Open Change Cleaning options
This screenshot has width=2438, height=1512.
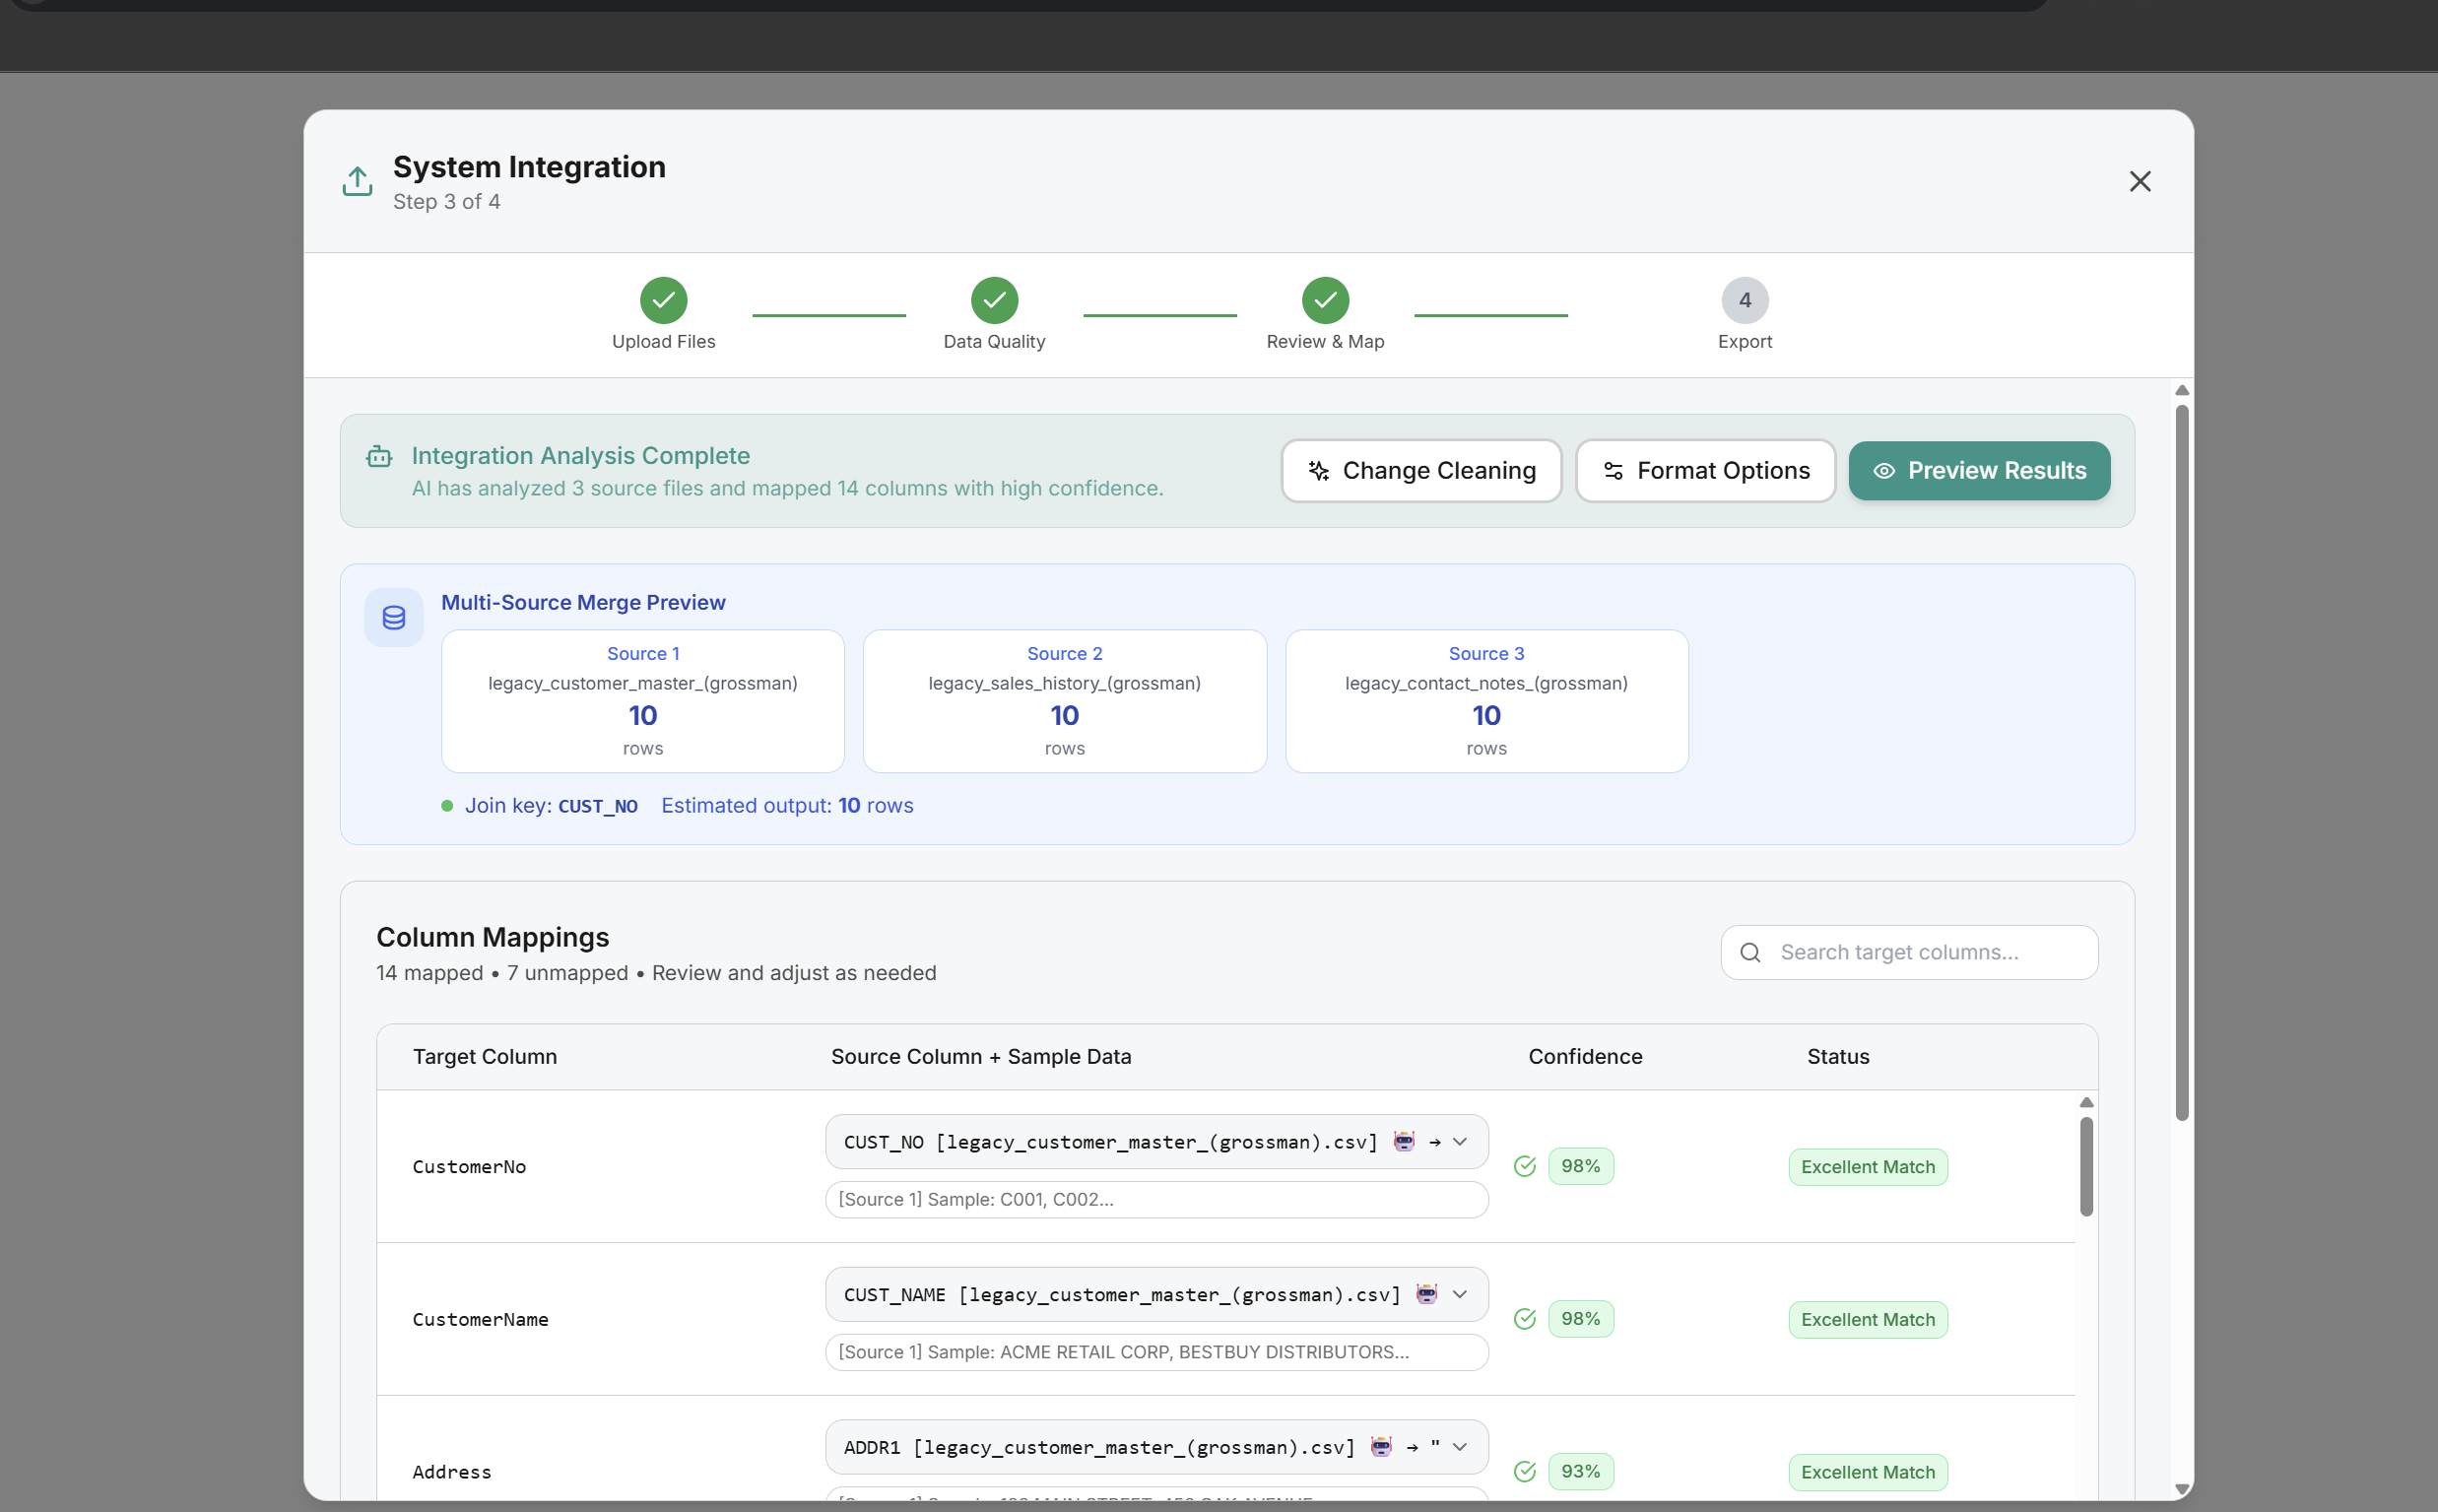click(x=1421, y=470)
